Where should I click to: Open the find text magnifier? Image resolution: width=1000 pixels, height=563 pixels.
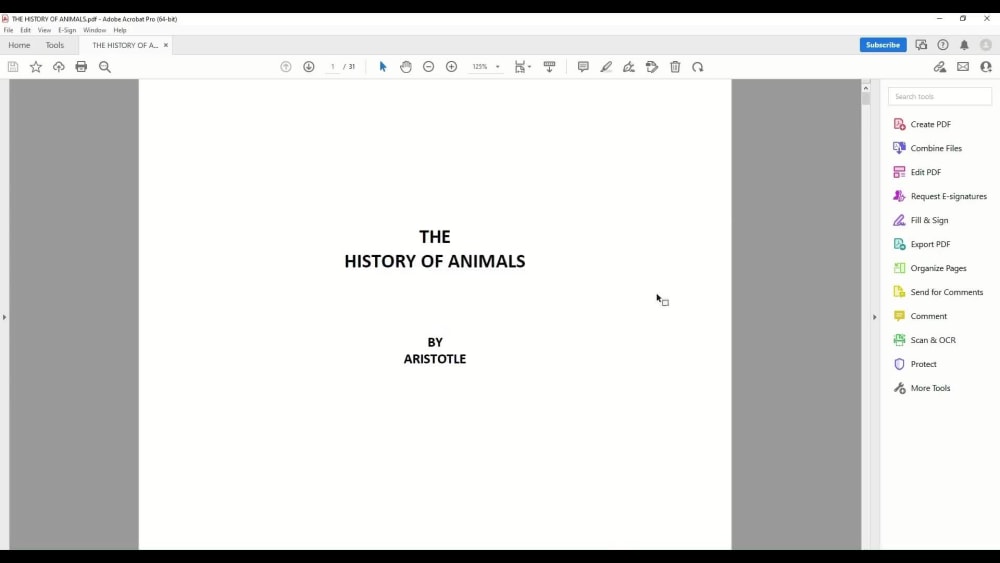point(105,67)
